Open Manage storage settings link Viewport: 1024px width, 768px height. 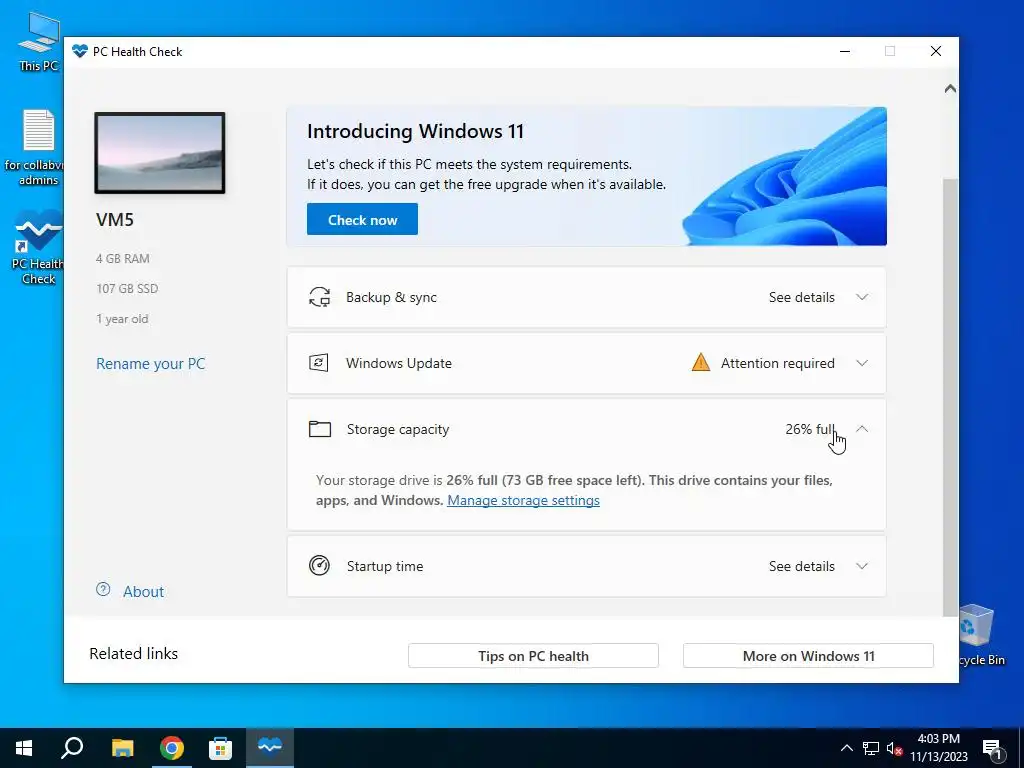tap(523, 500)
